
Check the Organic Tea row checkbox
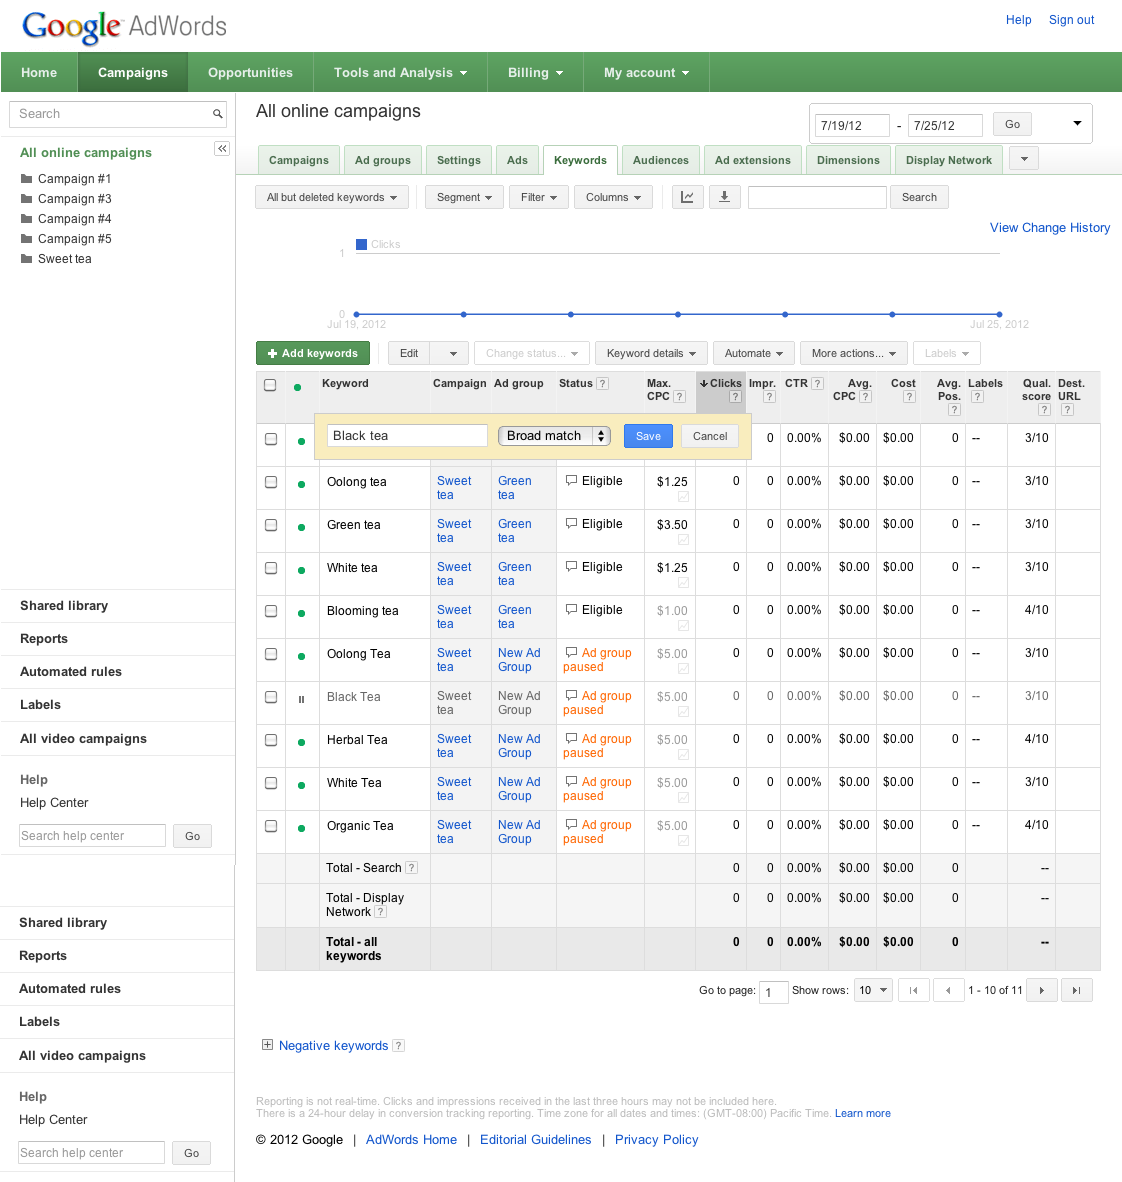271,825
